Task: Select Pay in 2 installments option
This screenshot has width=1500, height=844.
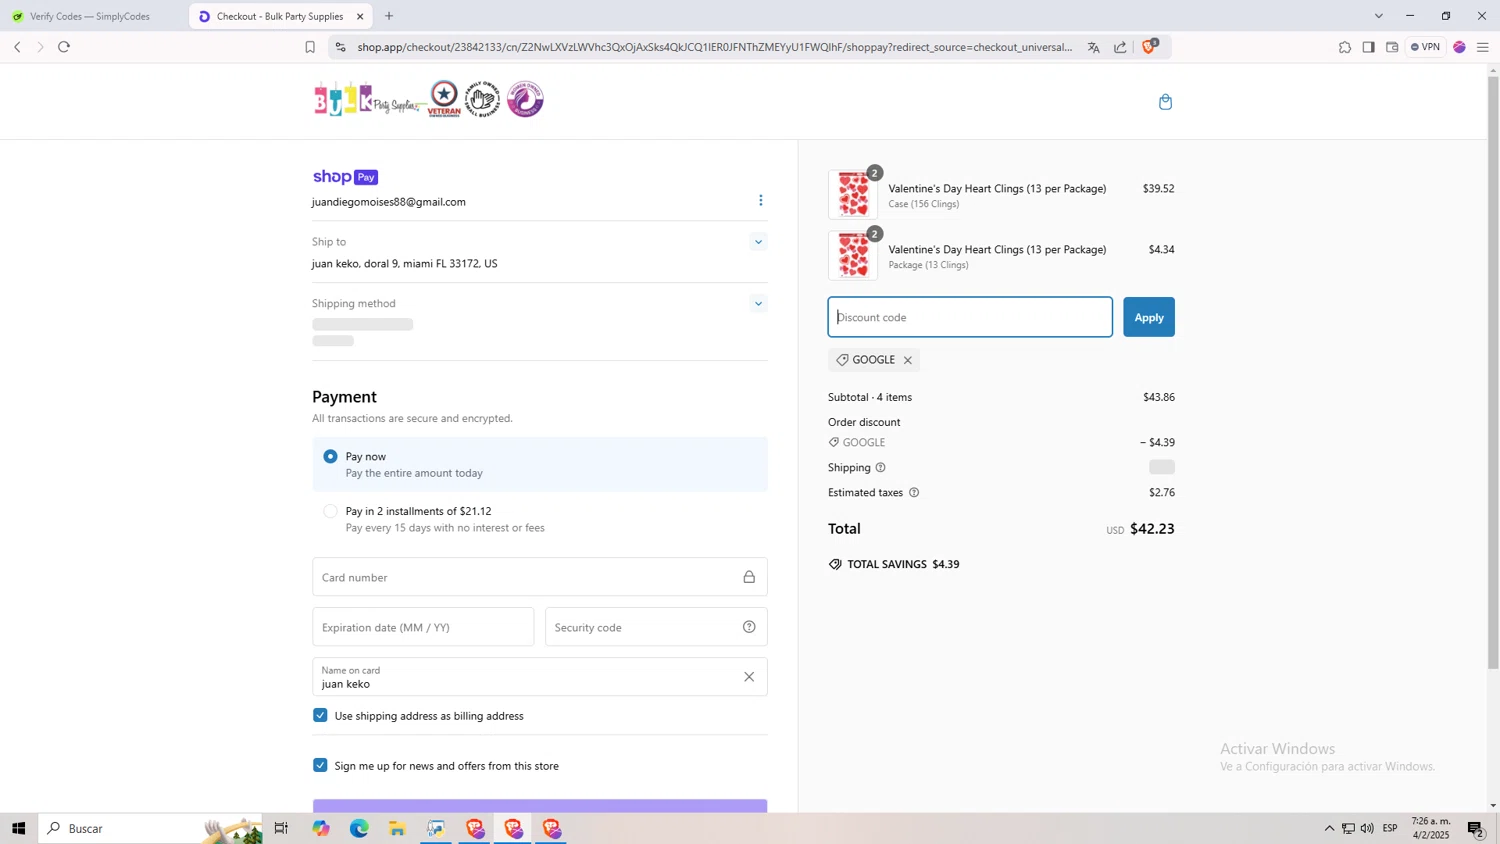Action: coord(330,511)
